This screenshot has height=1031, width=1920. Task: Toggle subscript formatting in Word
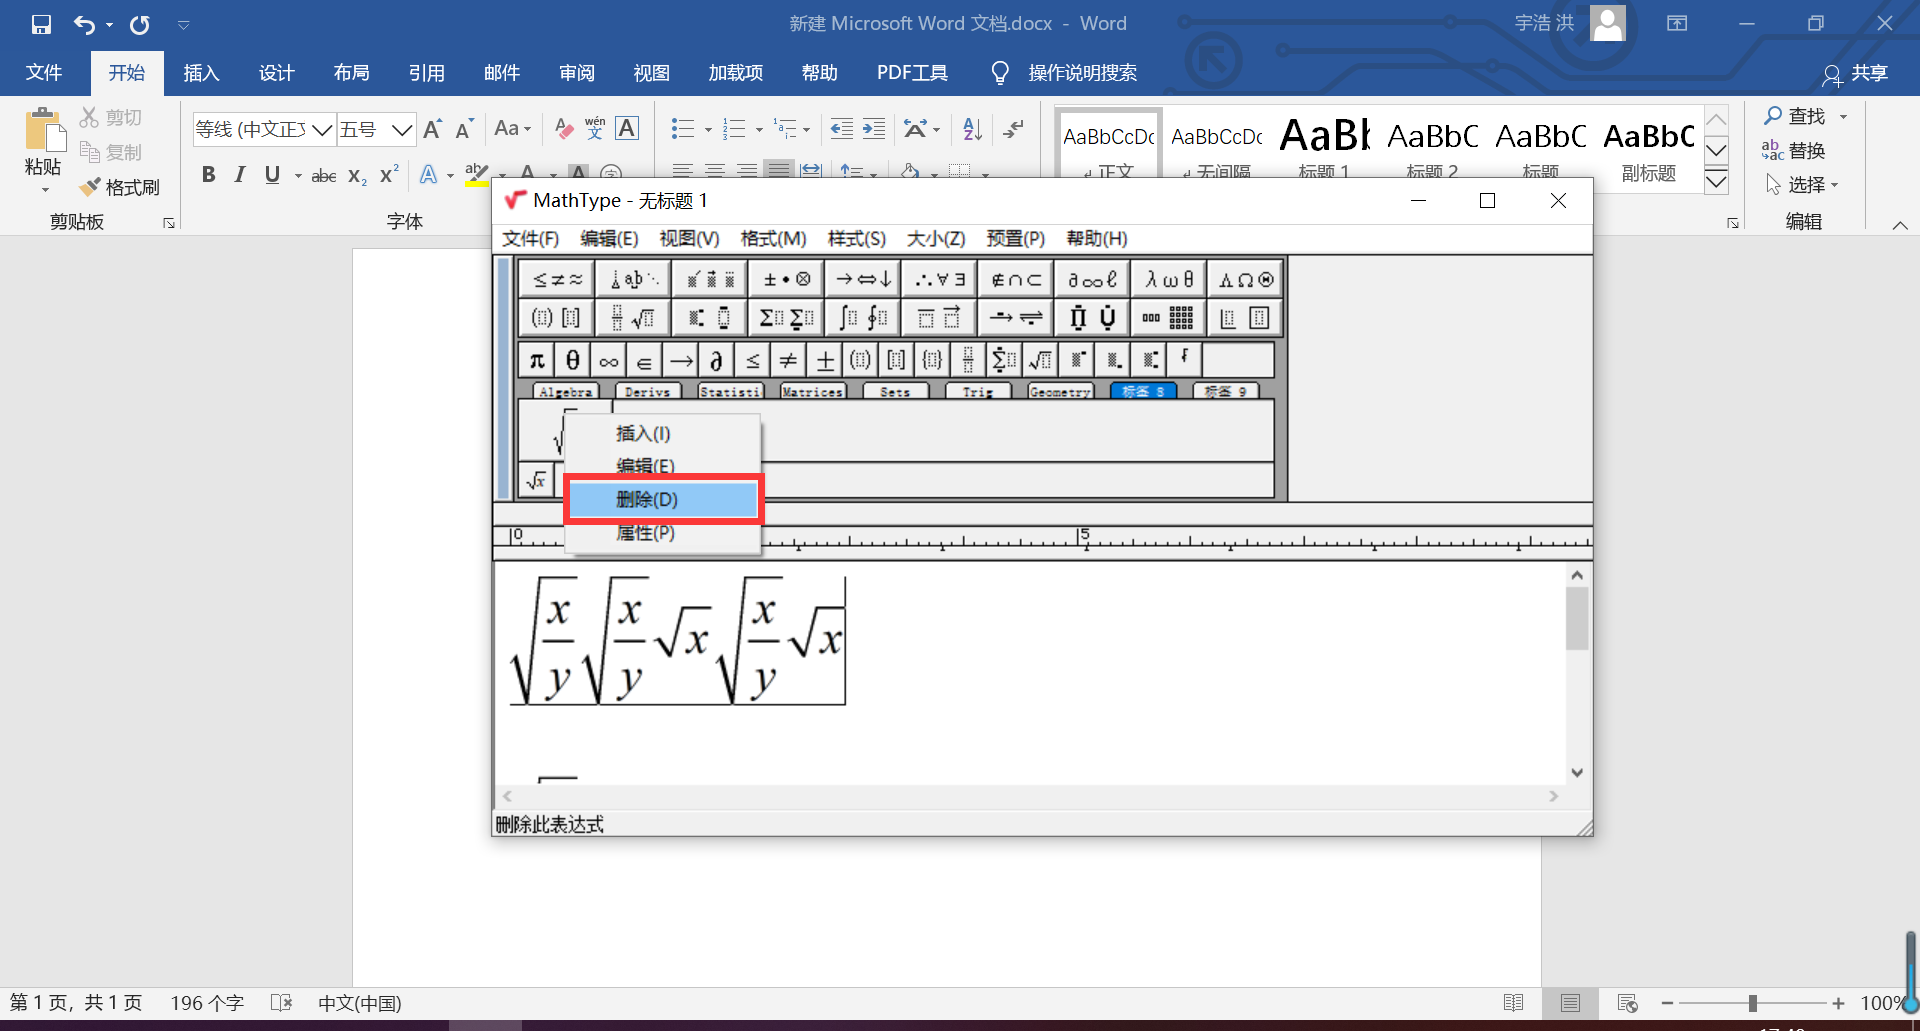point(357,176)
